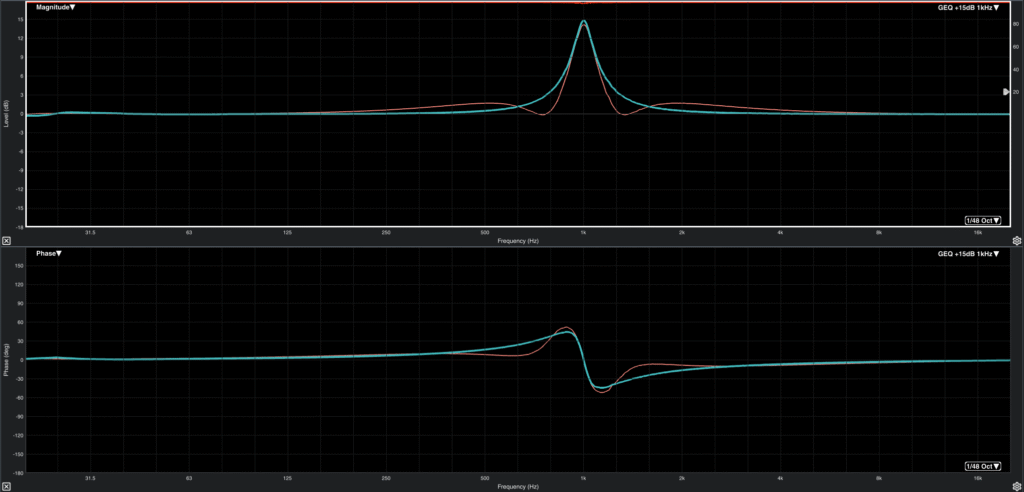Image resolution: width=1024 pixels, height=492 pixels.
Task: Click the 150 degree phase axis value
Action: coord(19,266)
